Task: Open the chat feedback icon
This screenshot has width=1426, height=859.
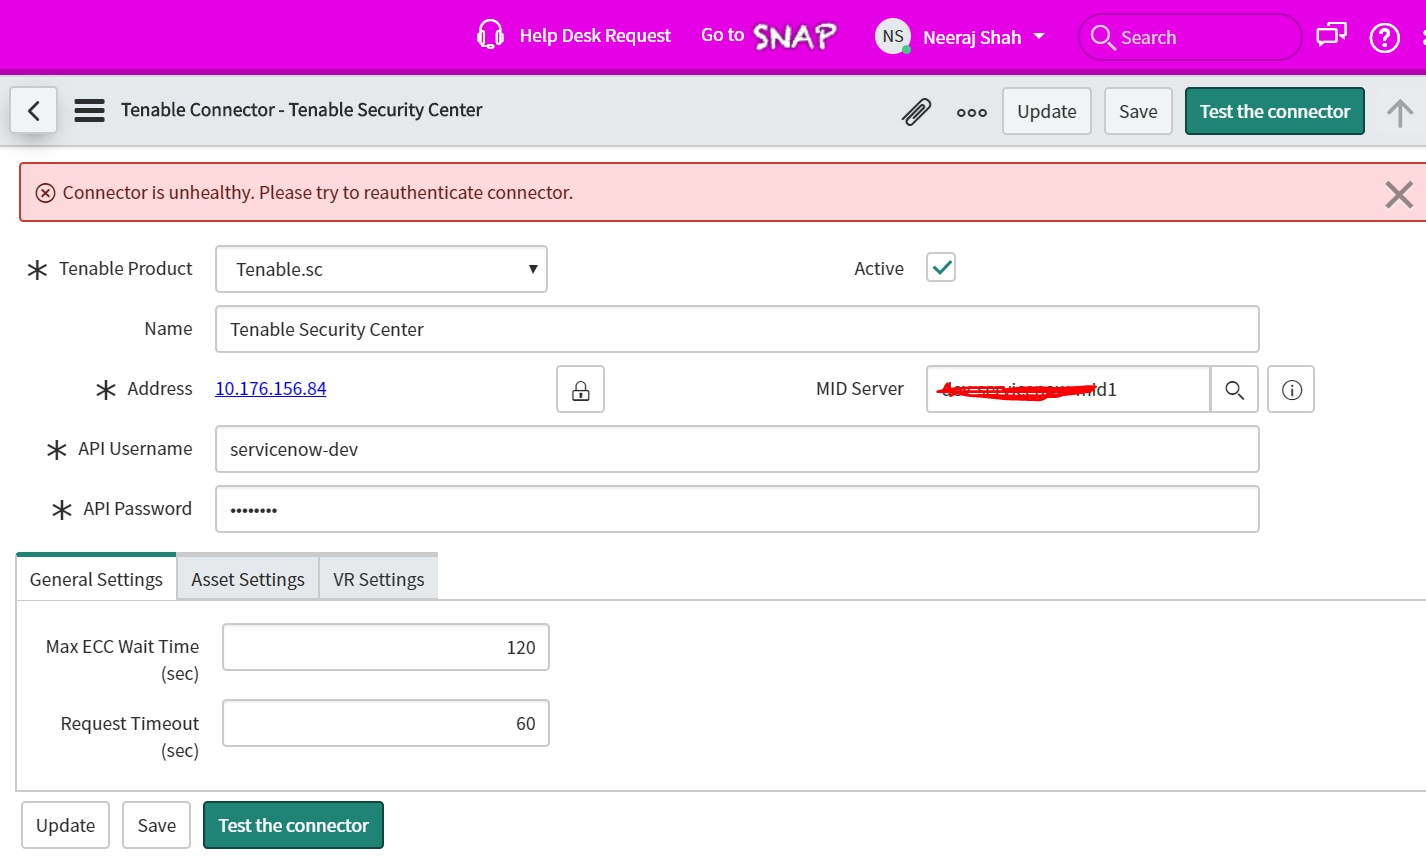Action: 1330,36
